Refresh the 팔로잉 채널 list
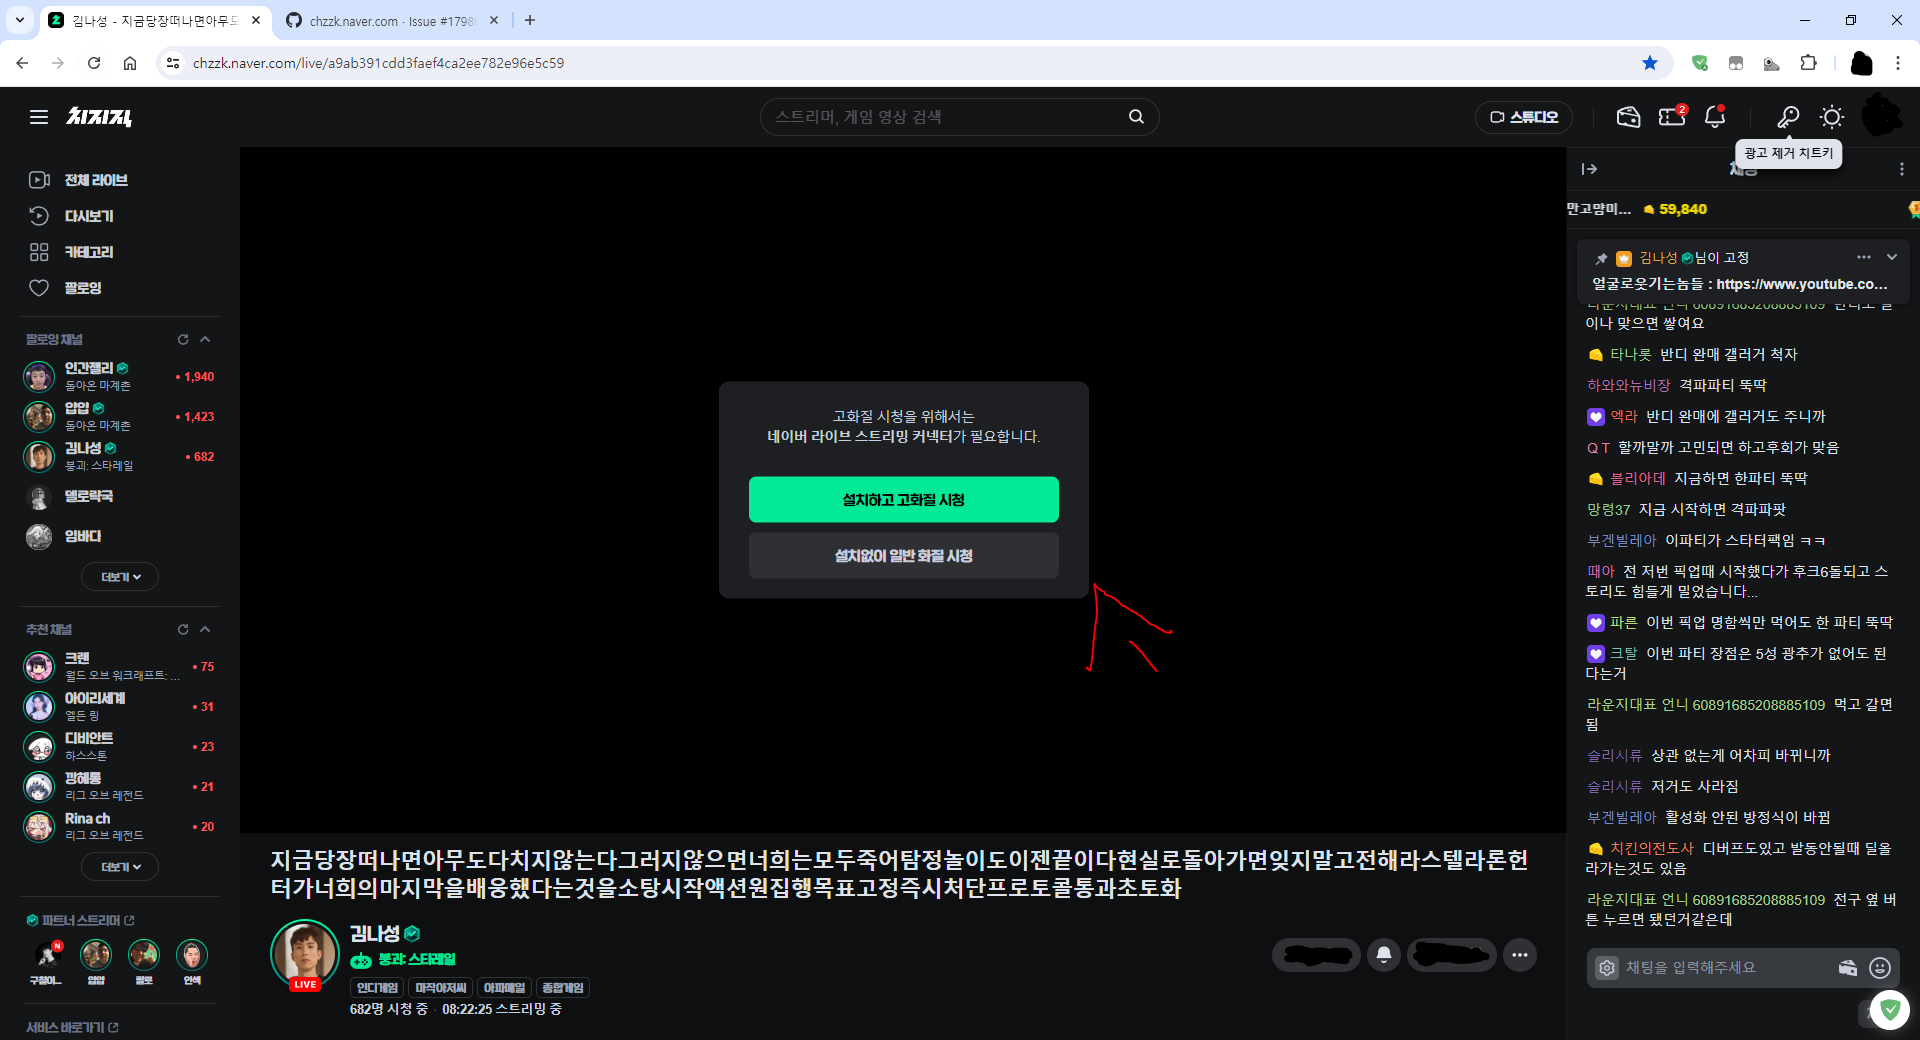 tap(183, 339)
